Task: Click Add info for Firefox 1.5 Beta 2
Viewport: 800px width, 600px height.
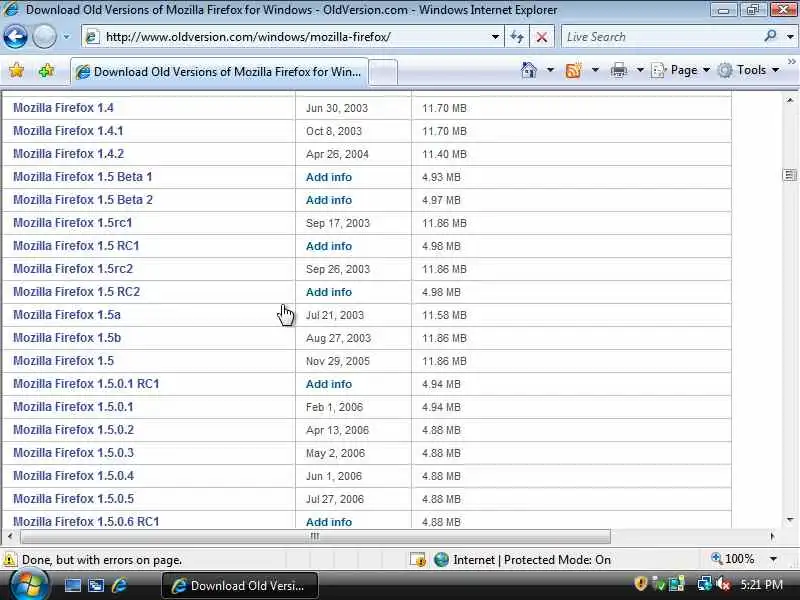Action: [x=329, y=200]
